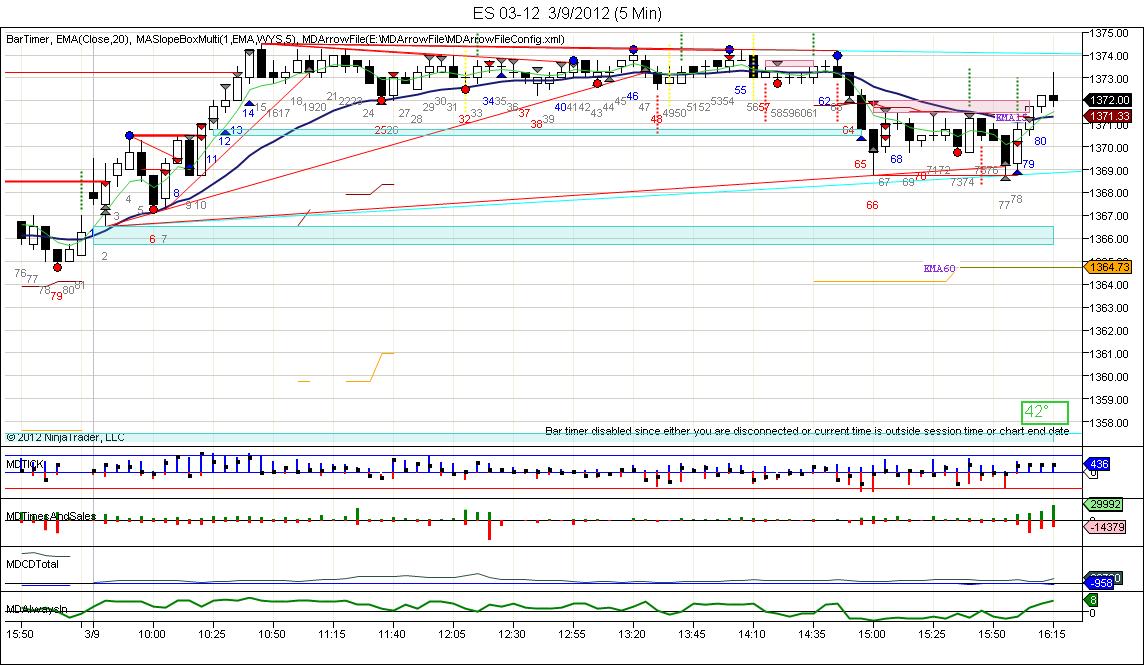Click the black 1372.00 last price marker
This screenshot has height=665, width=1144.
1110,100
